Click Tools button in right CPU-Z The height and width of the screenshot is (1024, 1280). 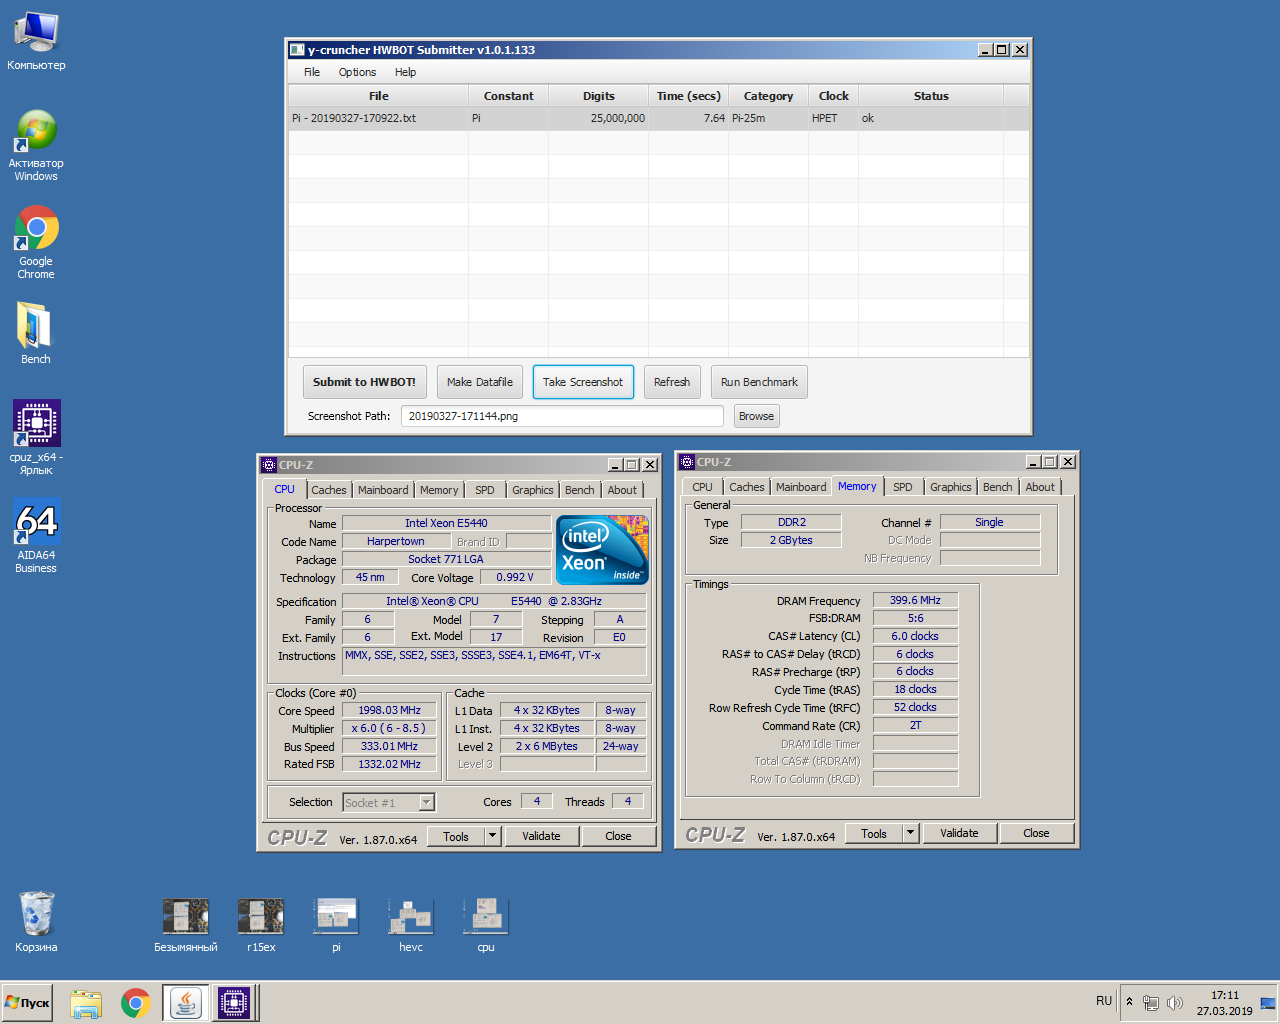pyautogui.click(x=874, y=833)
